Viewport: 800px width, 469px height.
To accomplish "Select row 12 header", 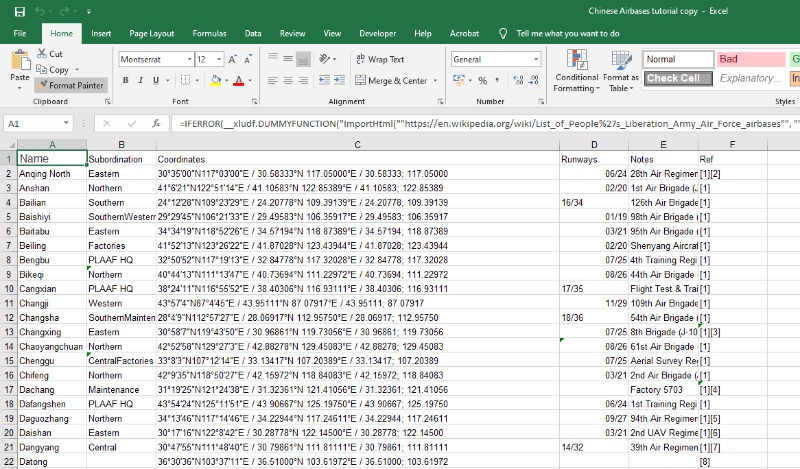I will point(9,317).
